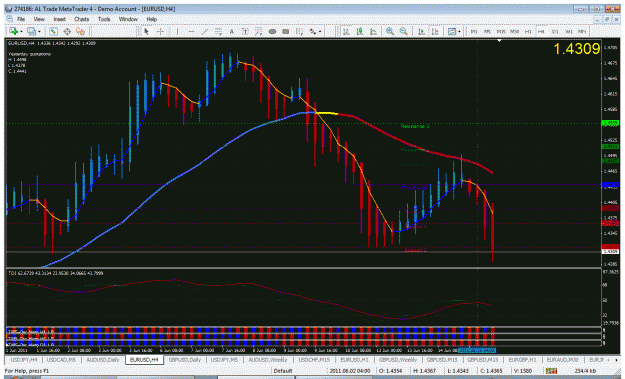Expand the Profiles dropdown arrow
Screen dimensions: 625x379
click(39, 31)
